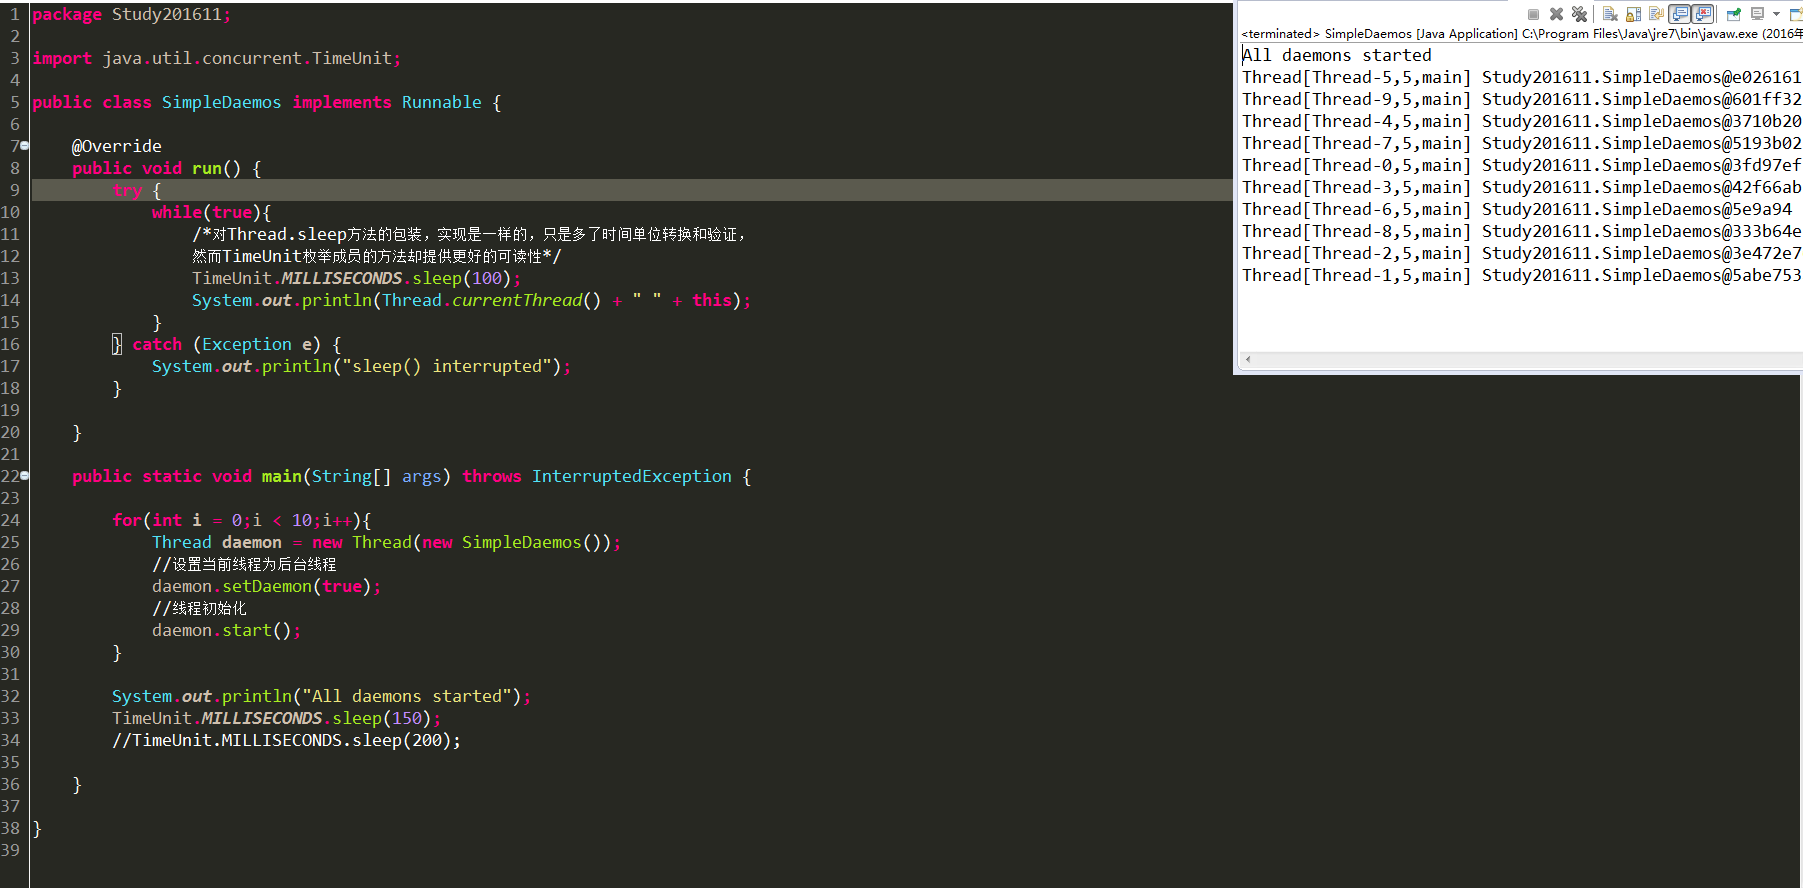This screenshot has width=1803, height=888.
Task: Click the for loop on line 24
Action: 241,520
